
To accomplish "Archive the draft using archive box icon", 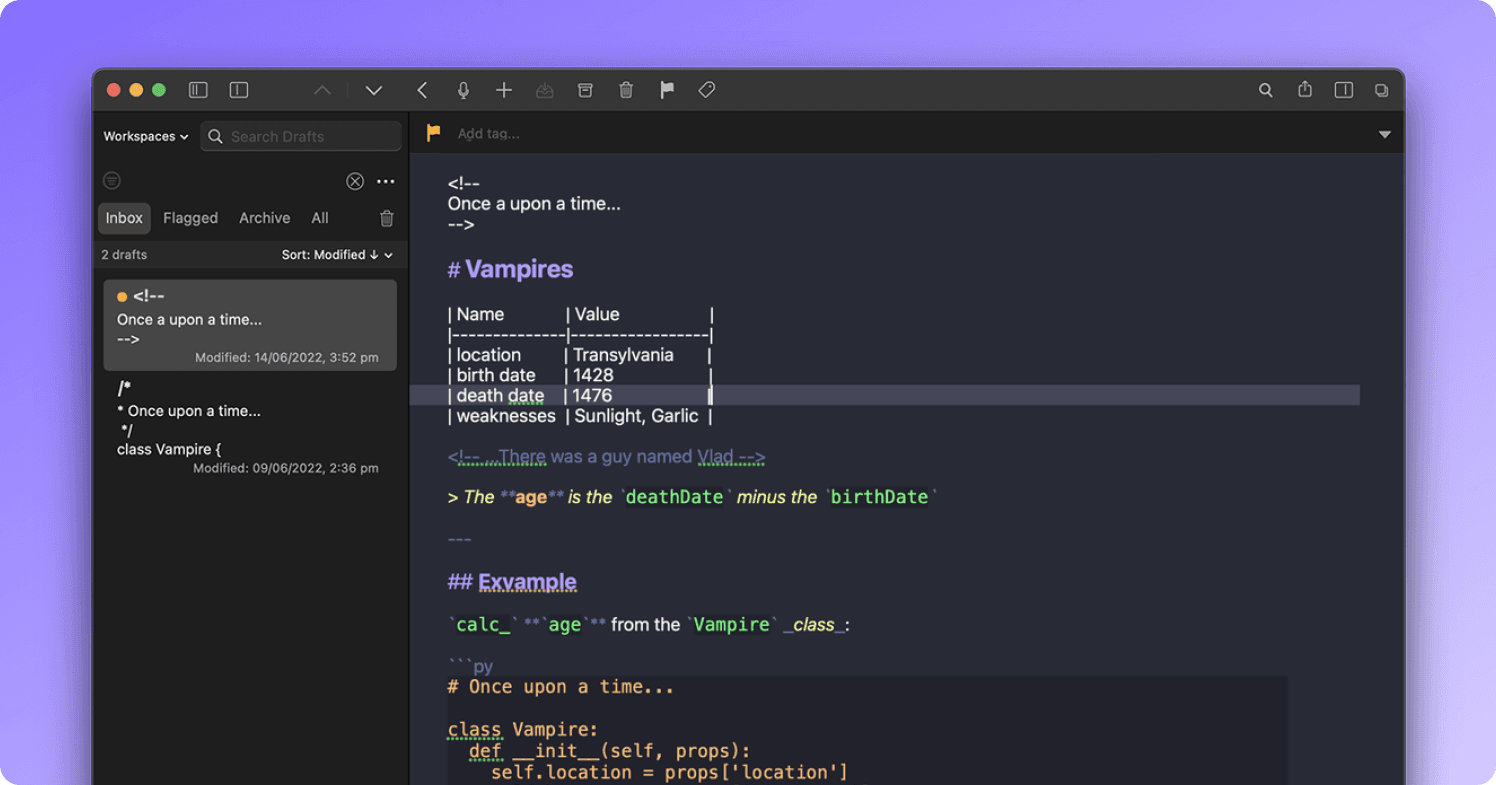I will pos(585,90).
